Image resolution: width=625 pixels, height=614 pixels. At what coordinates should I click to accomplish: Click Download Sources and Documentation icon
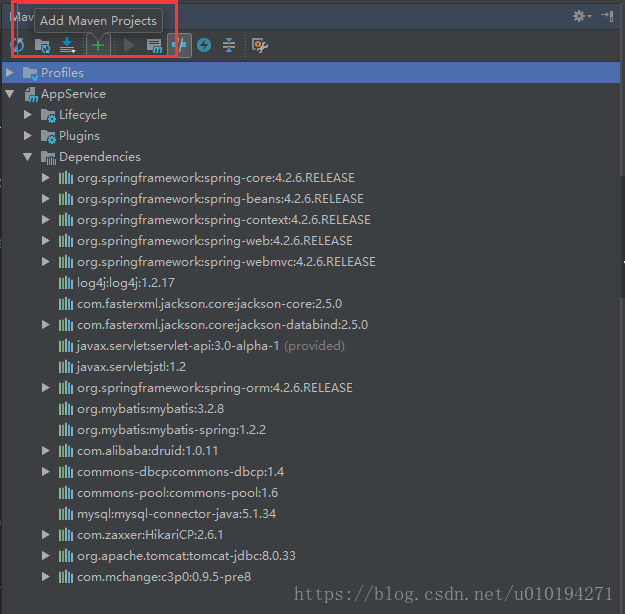[x=67, y=45]
